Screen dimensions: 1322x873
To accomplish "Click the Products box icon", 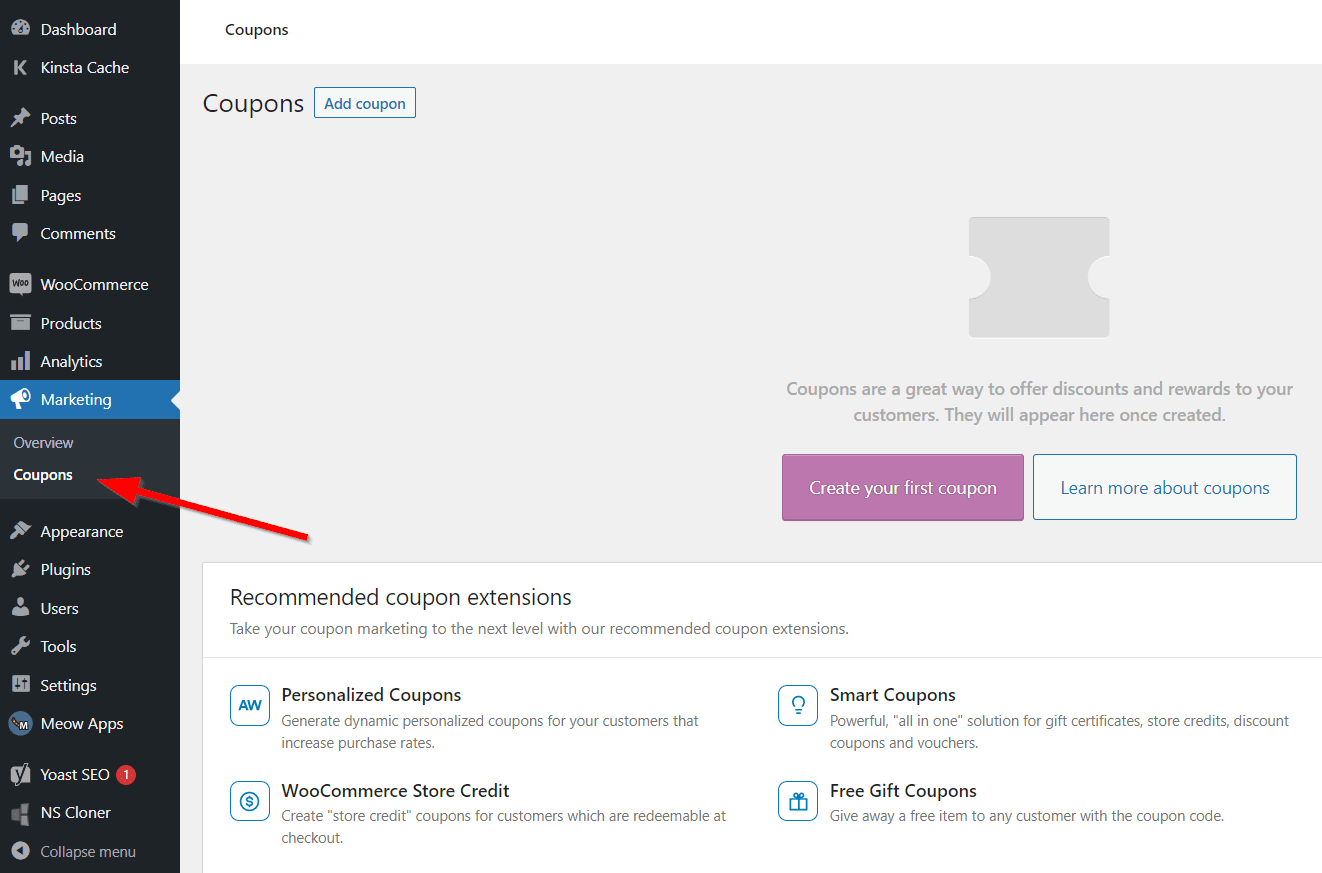I will pos(20,322).
